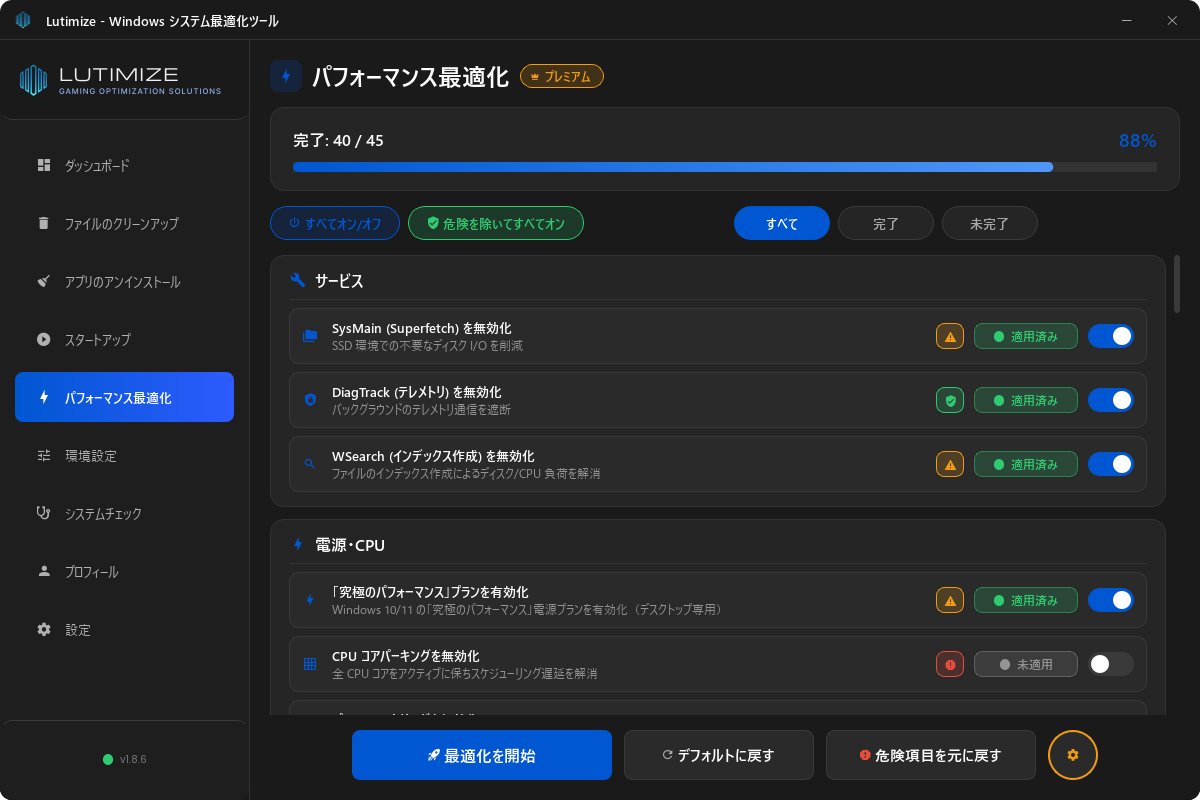Click the 電源・CPU section heading

(350, 545)
